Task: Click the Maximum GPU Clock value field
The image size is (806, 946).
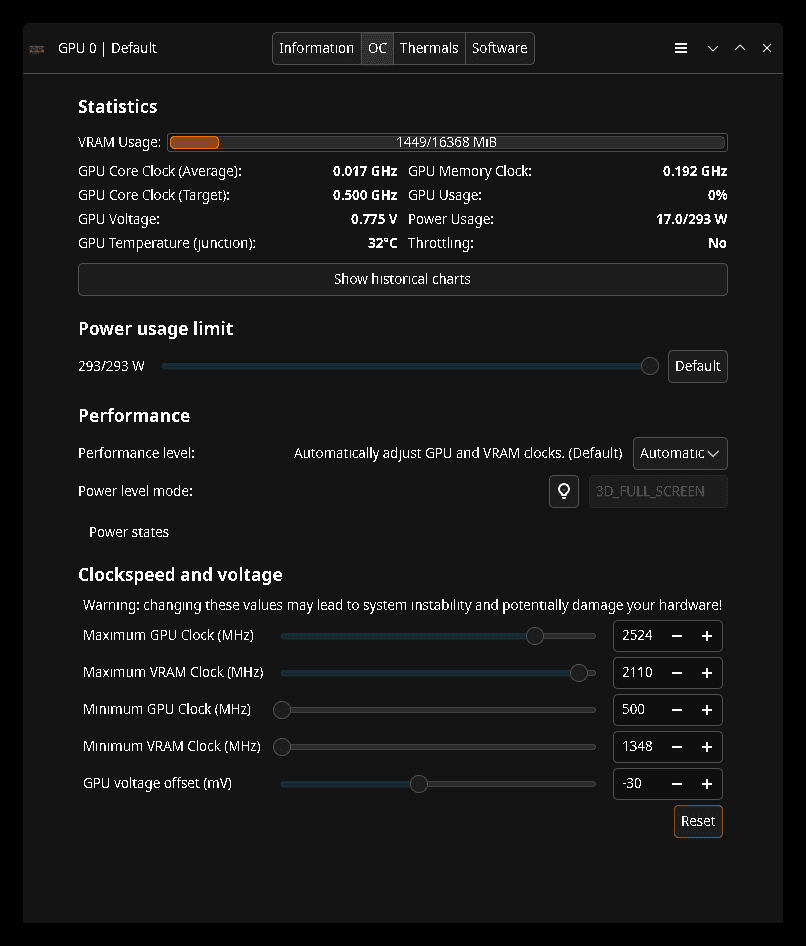Action: coord(638,636)
